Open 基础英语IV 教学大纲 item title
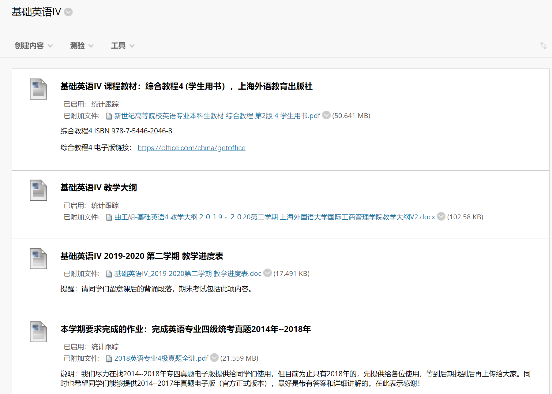Screen dimensions: 552x394 [x=99, y=187]
